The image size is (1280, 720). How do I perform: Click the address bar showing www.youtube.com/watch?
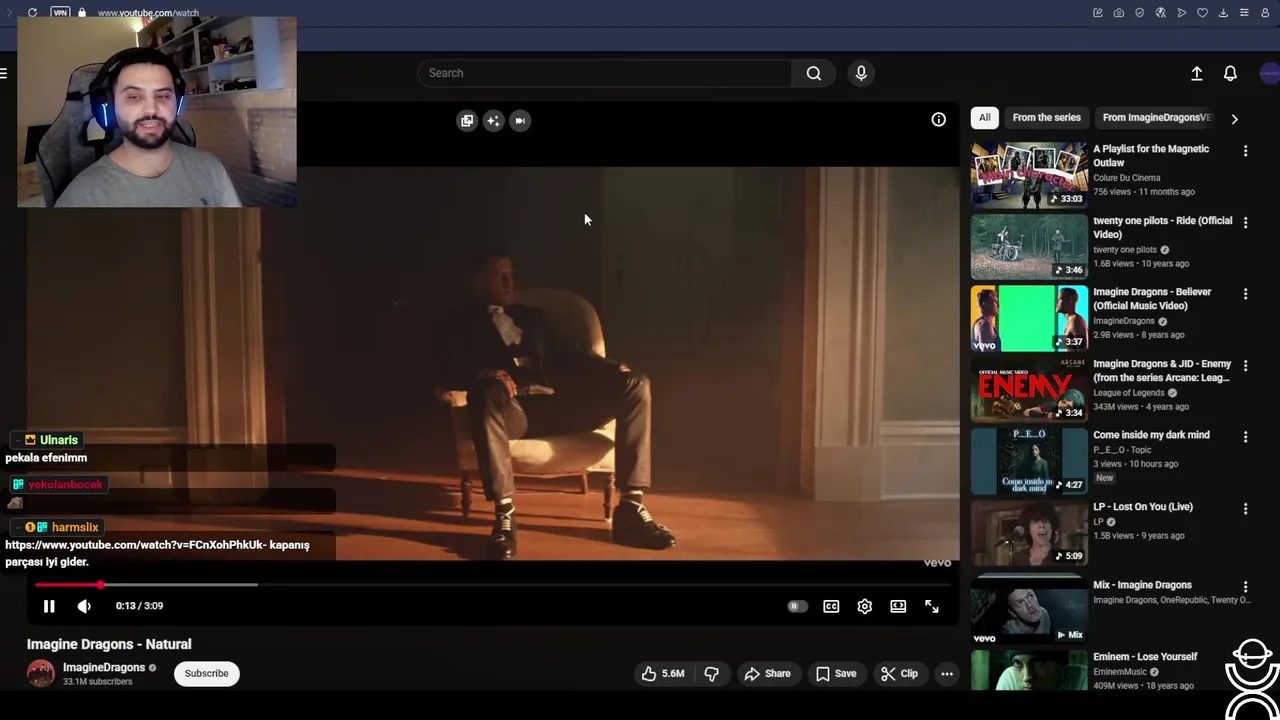tap(148, 13)
